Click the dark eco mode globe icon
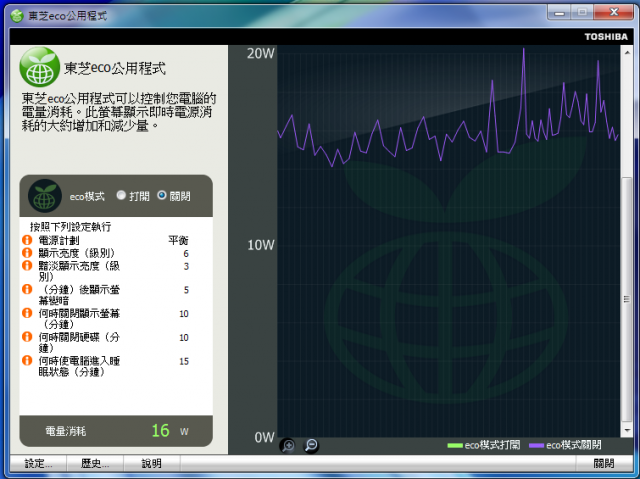The height and width of the screenshot is (479, 640). (44, 196)
